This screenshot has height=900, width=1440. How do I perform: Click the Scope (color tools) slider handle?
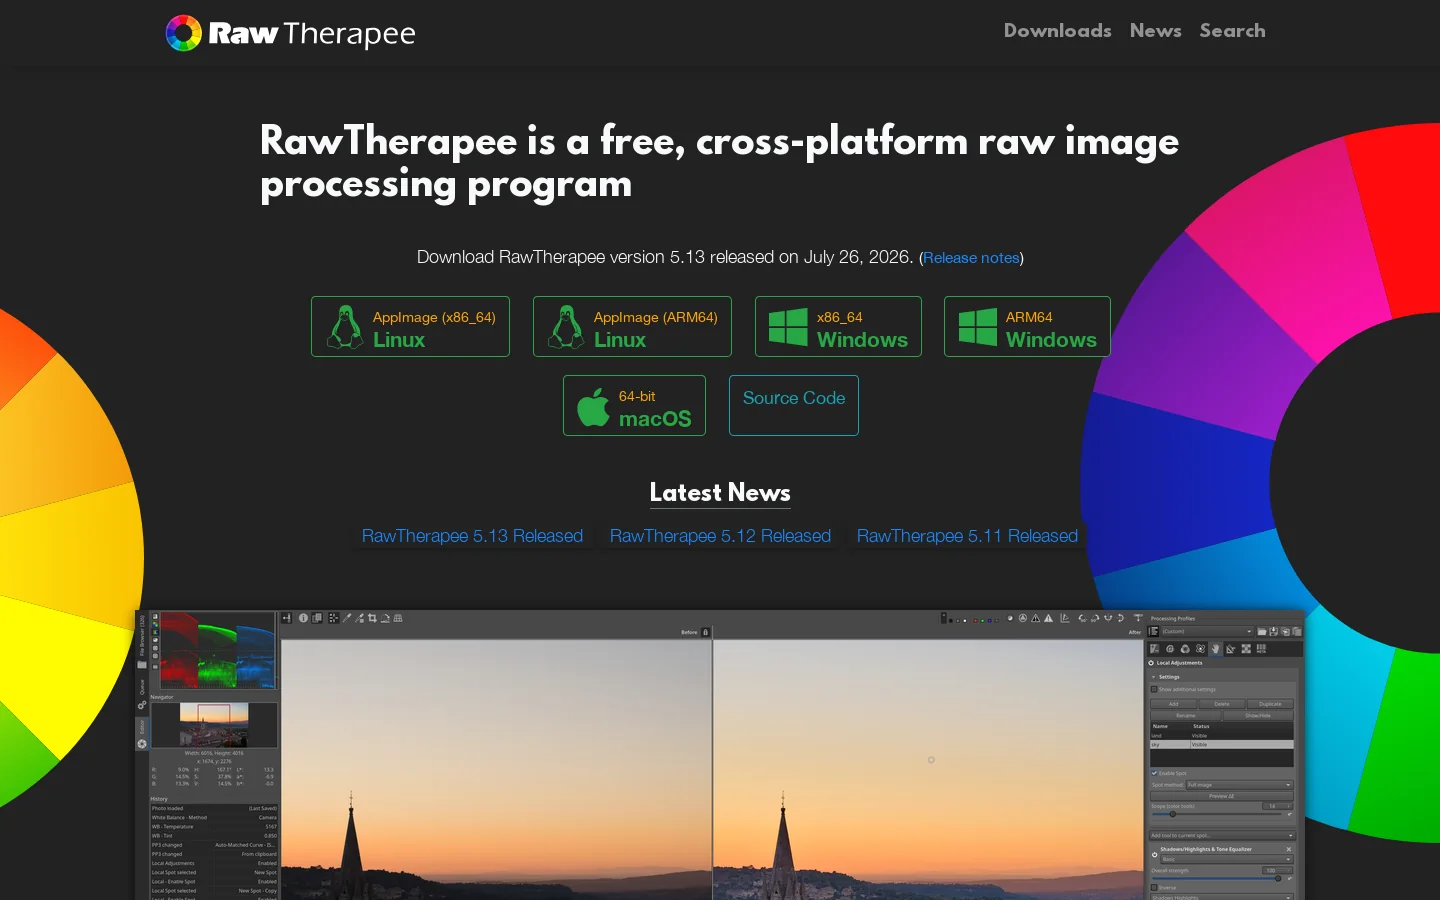[x=1172, y=814]
